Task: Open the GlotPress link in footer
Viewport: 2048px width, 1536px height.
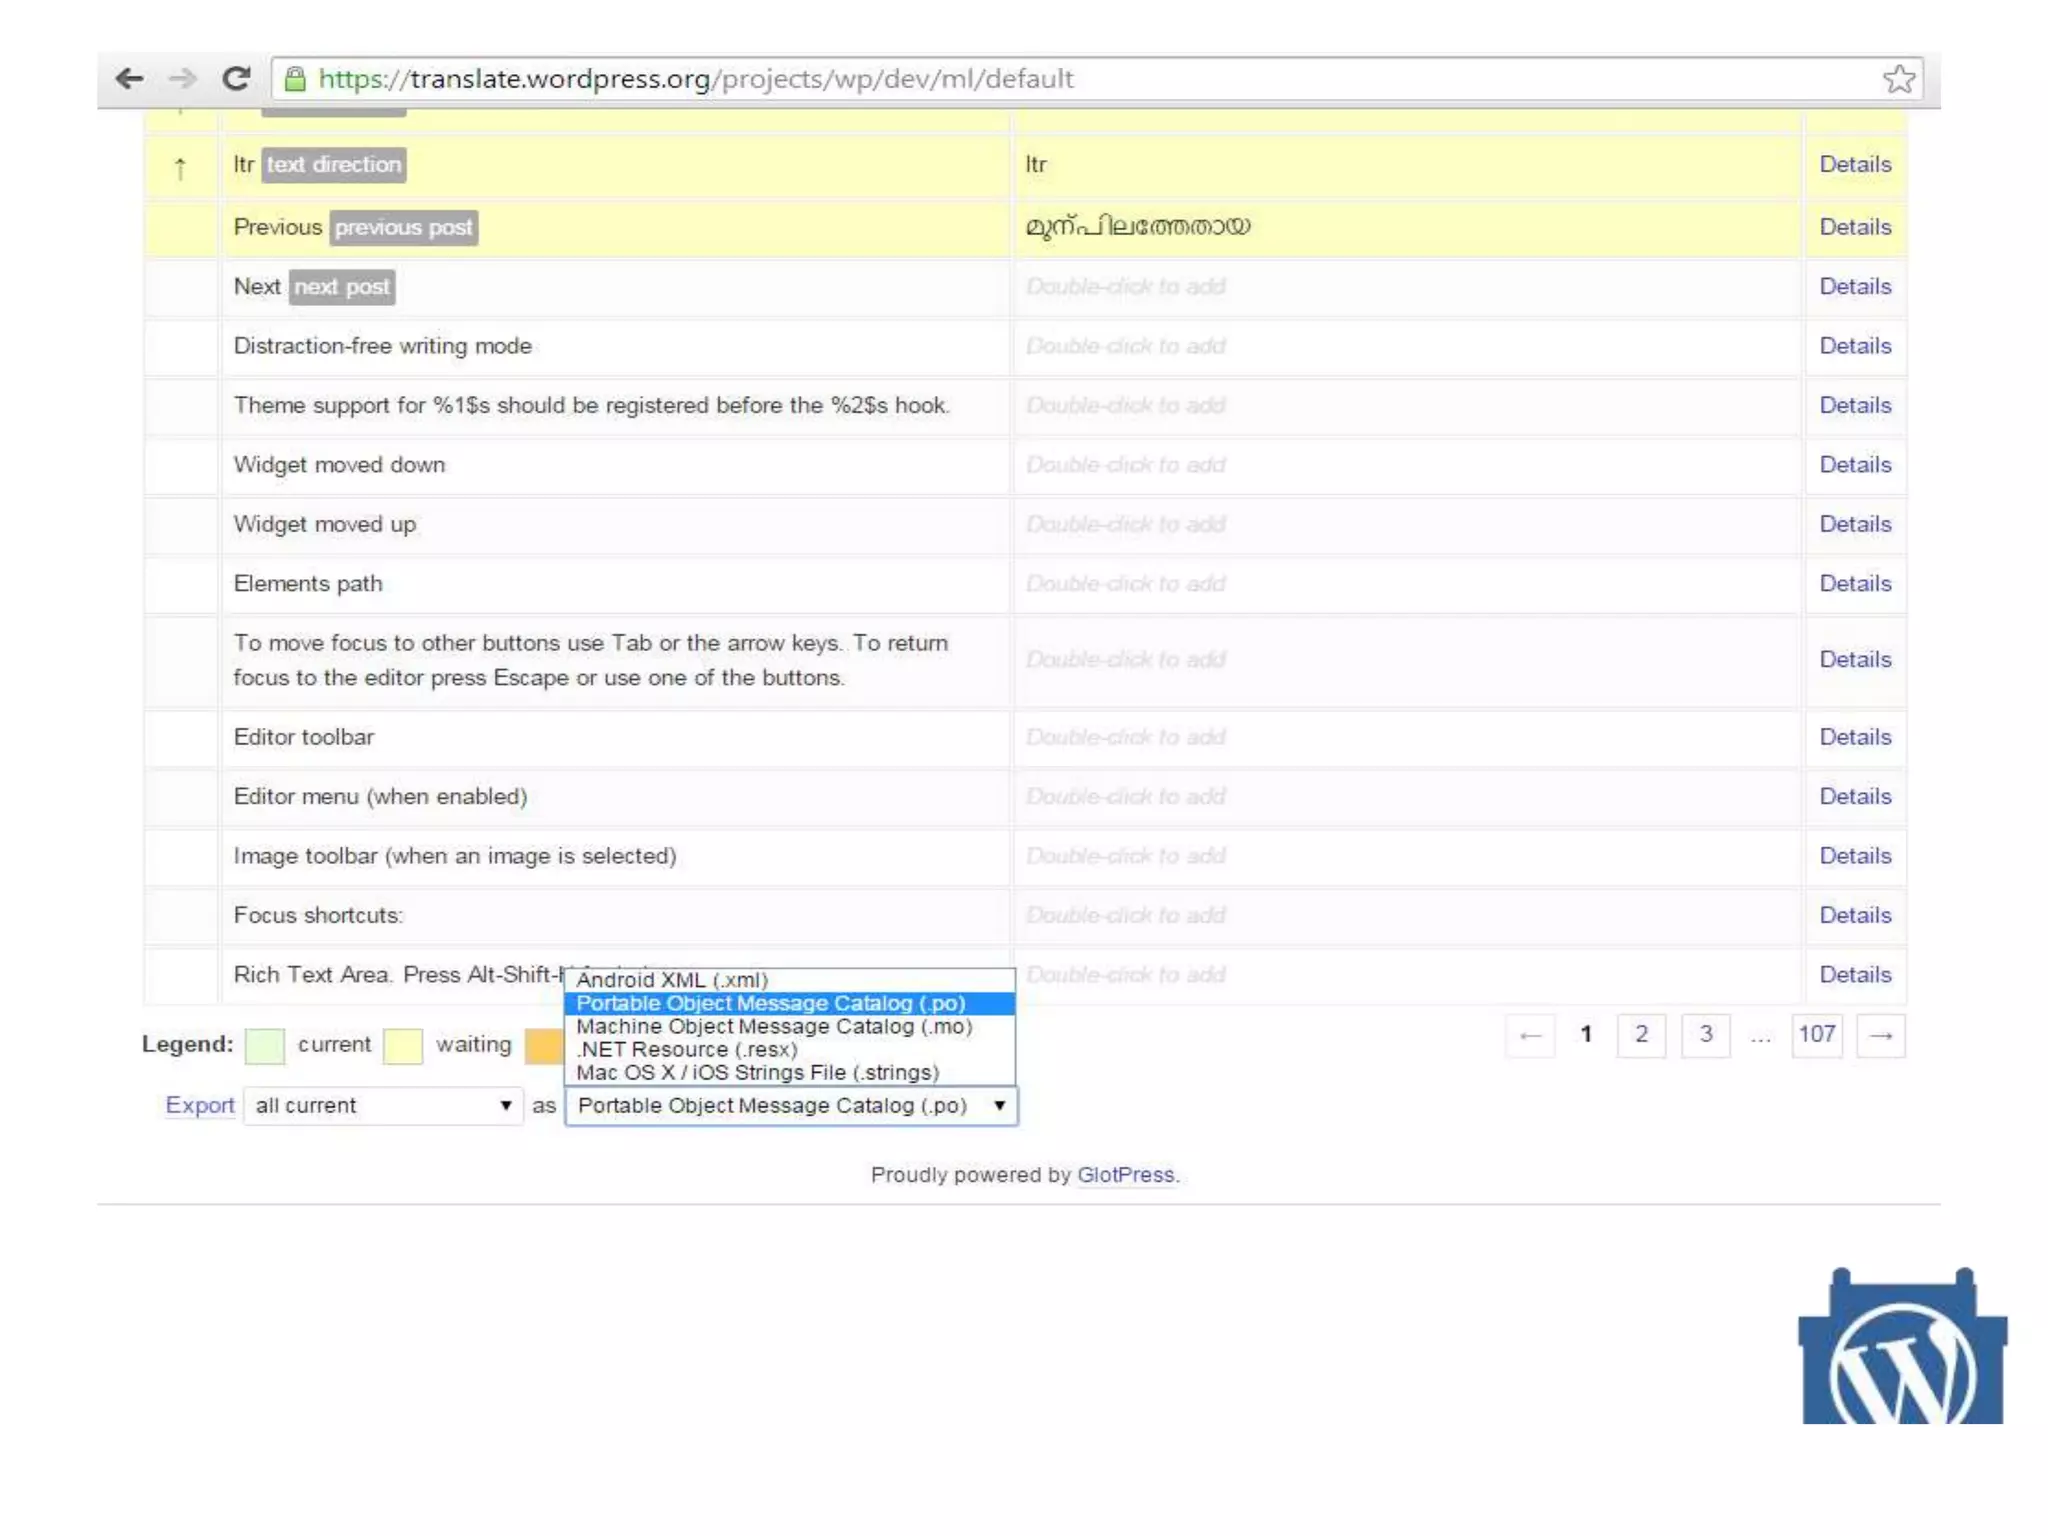Action: click(x=1125, y=1174)
